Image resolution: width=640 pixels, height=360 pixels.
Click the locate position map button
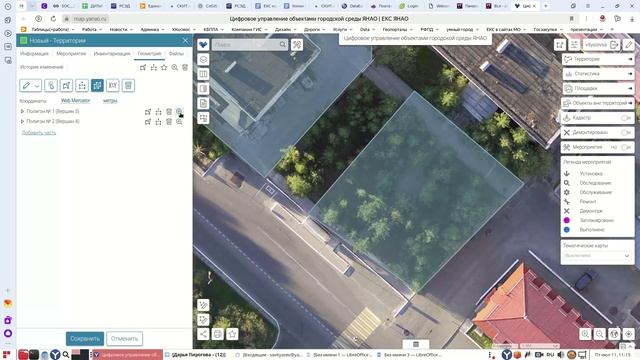[629, 334]
